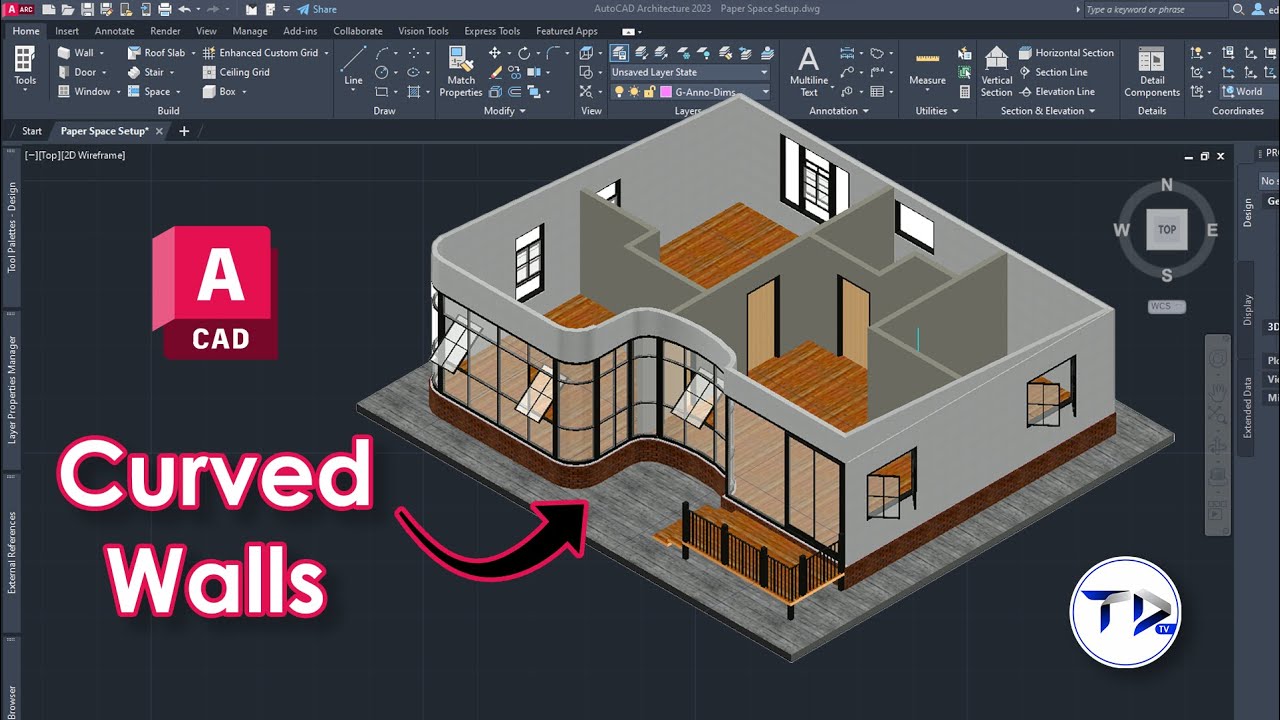
Task: Toggle the layer freeze sun icon
Action: (x=633, y=92)
